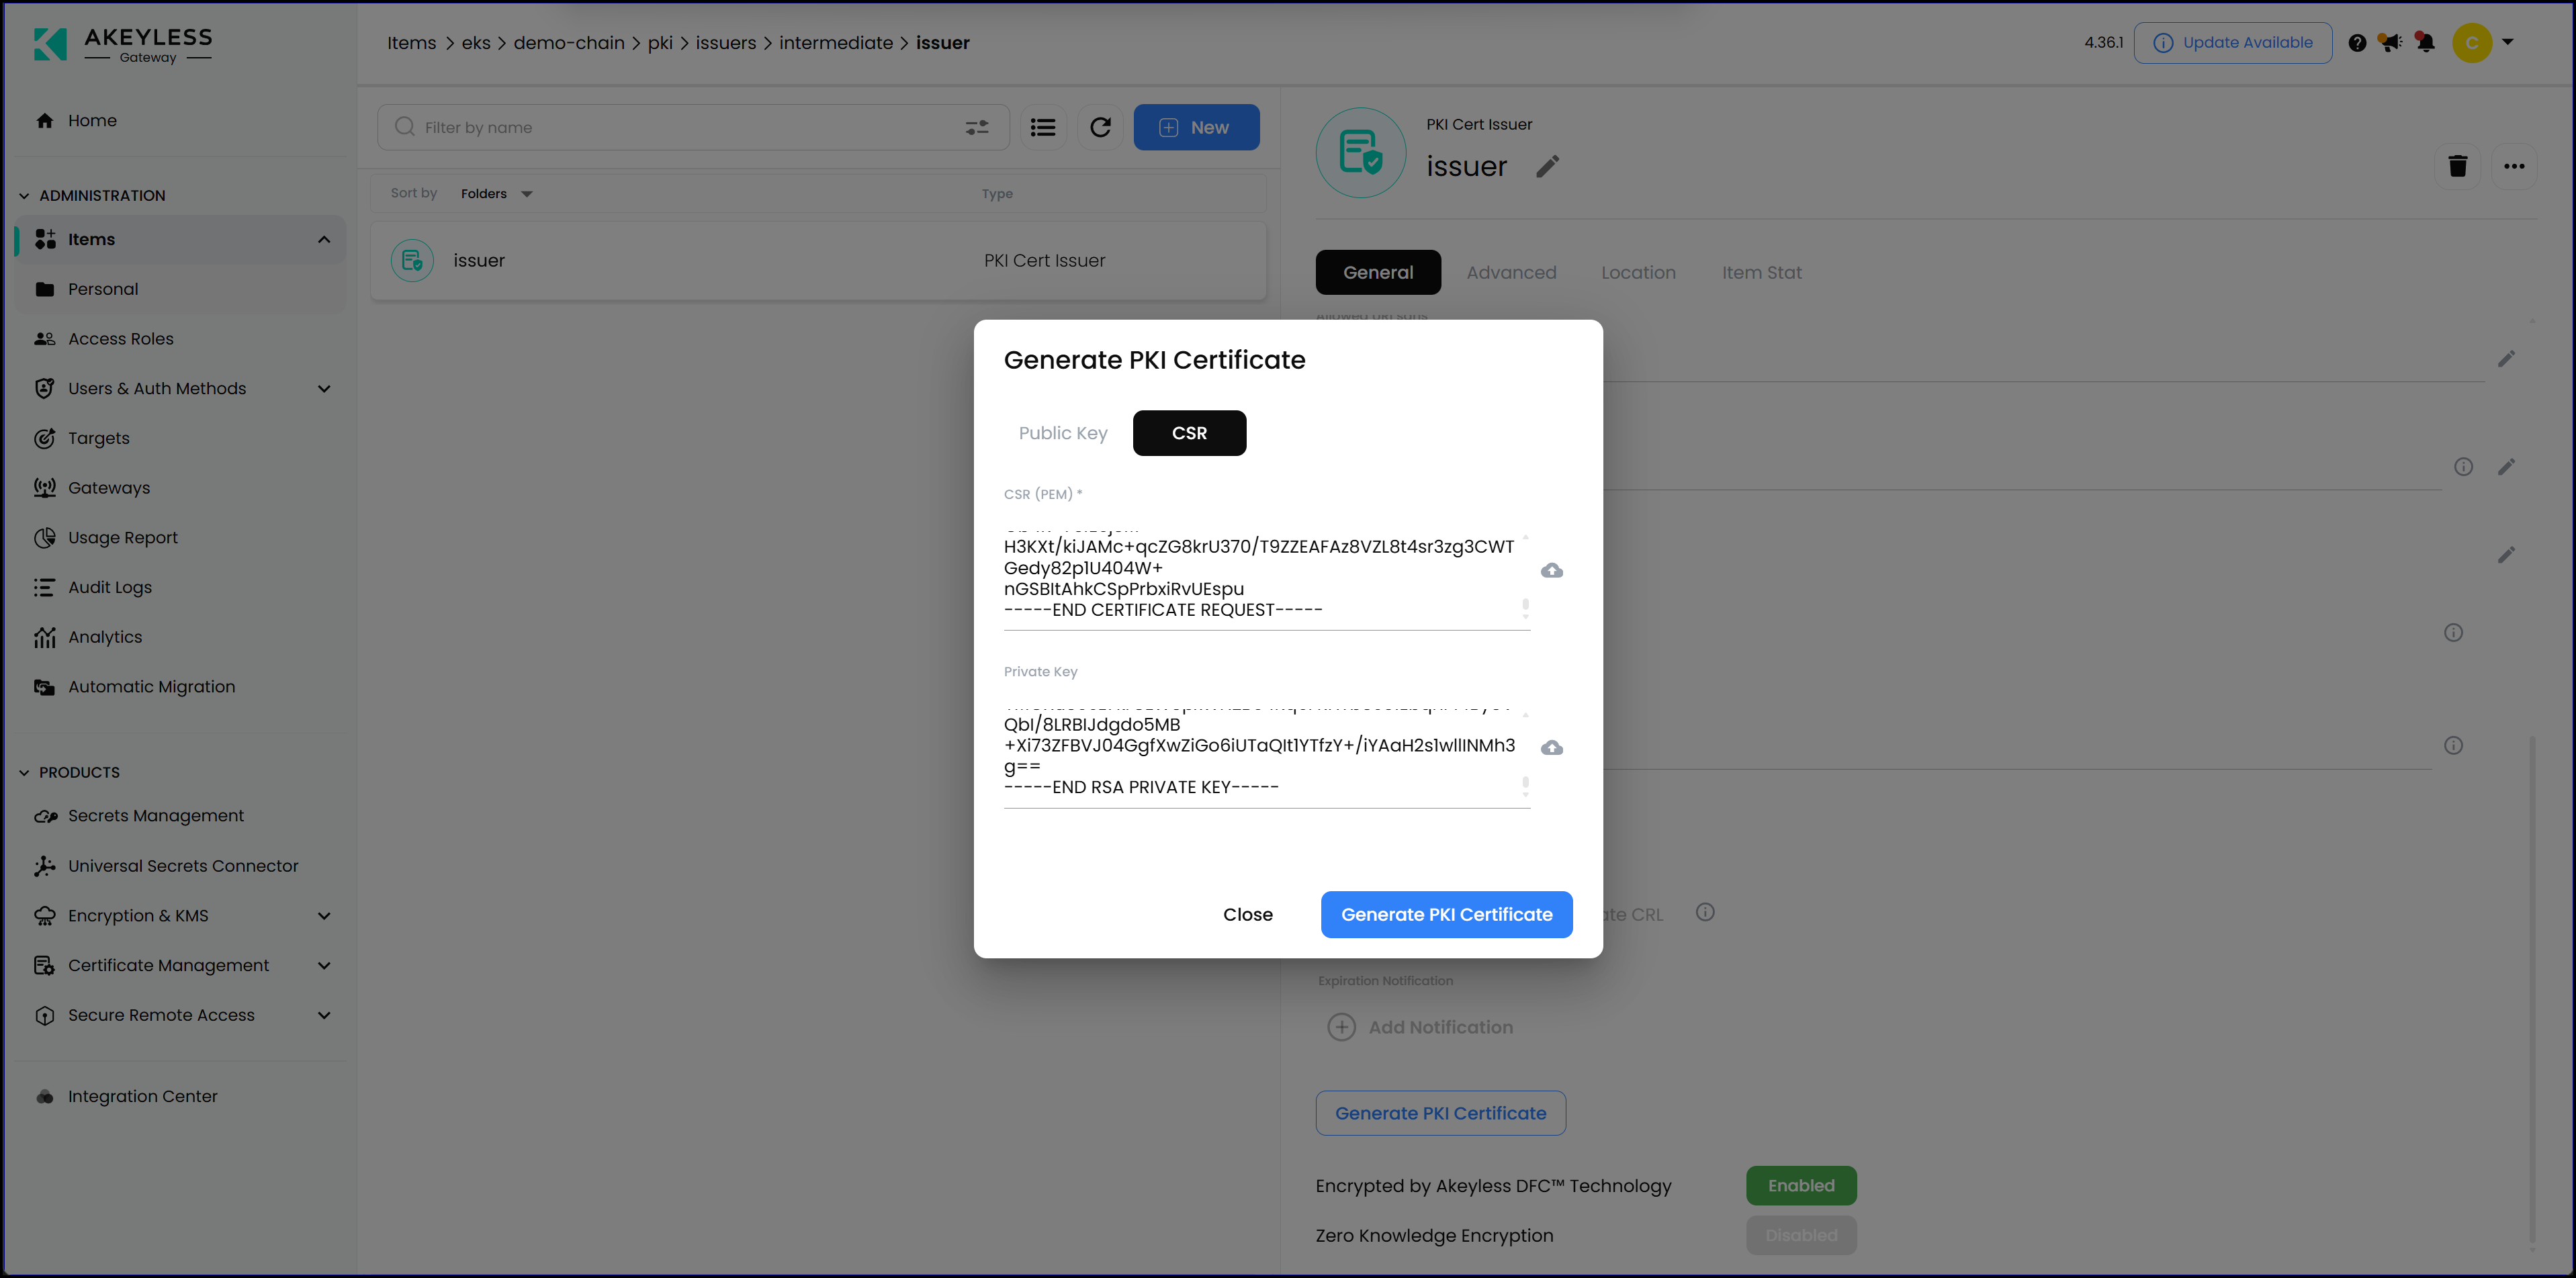Viewport: 2576px width, 1278px height.
Task: Enable Zero Knowledge Encryption
Action: [1801, 1235]
